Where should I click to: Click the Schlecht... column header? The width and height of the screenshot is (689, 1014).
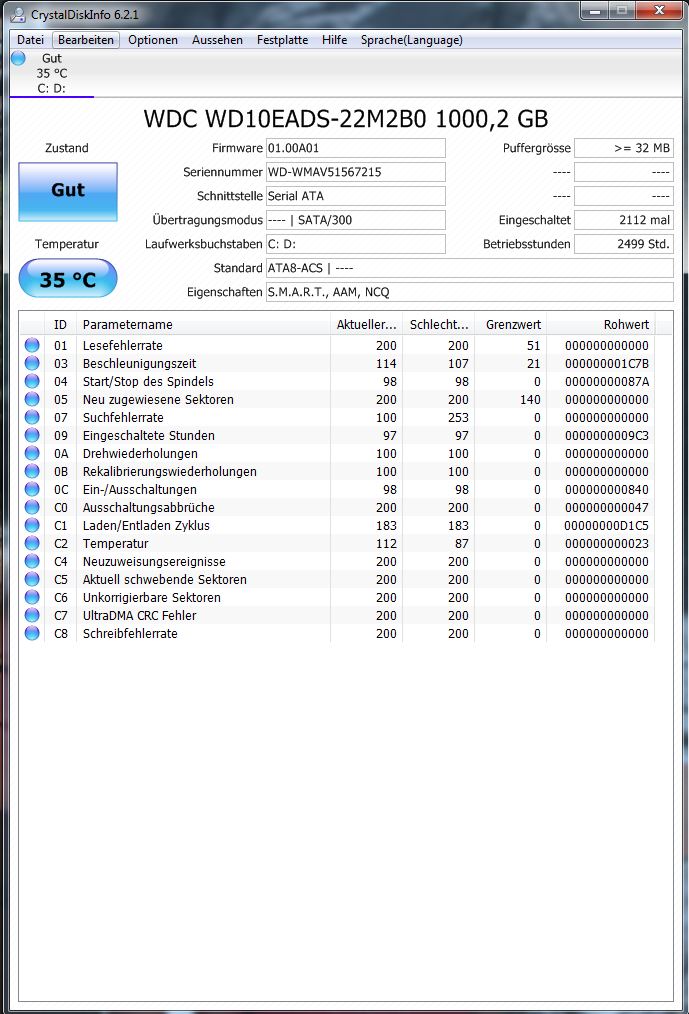[439, 325]
